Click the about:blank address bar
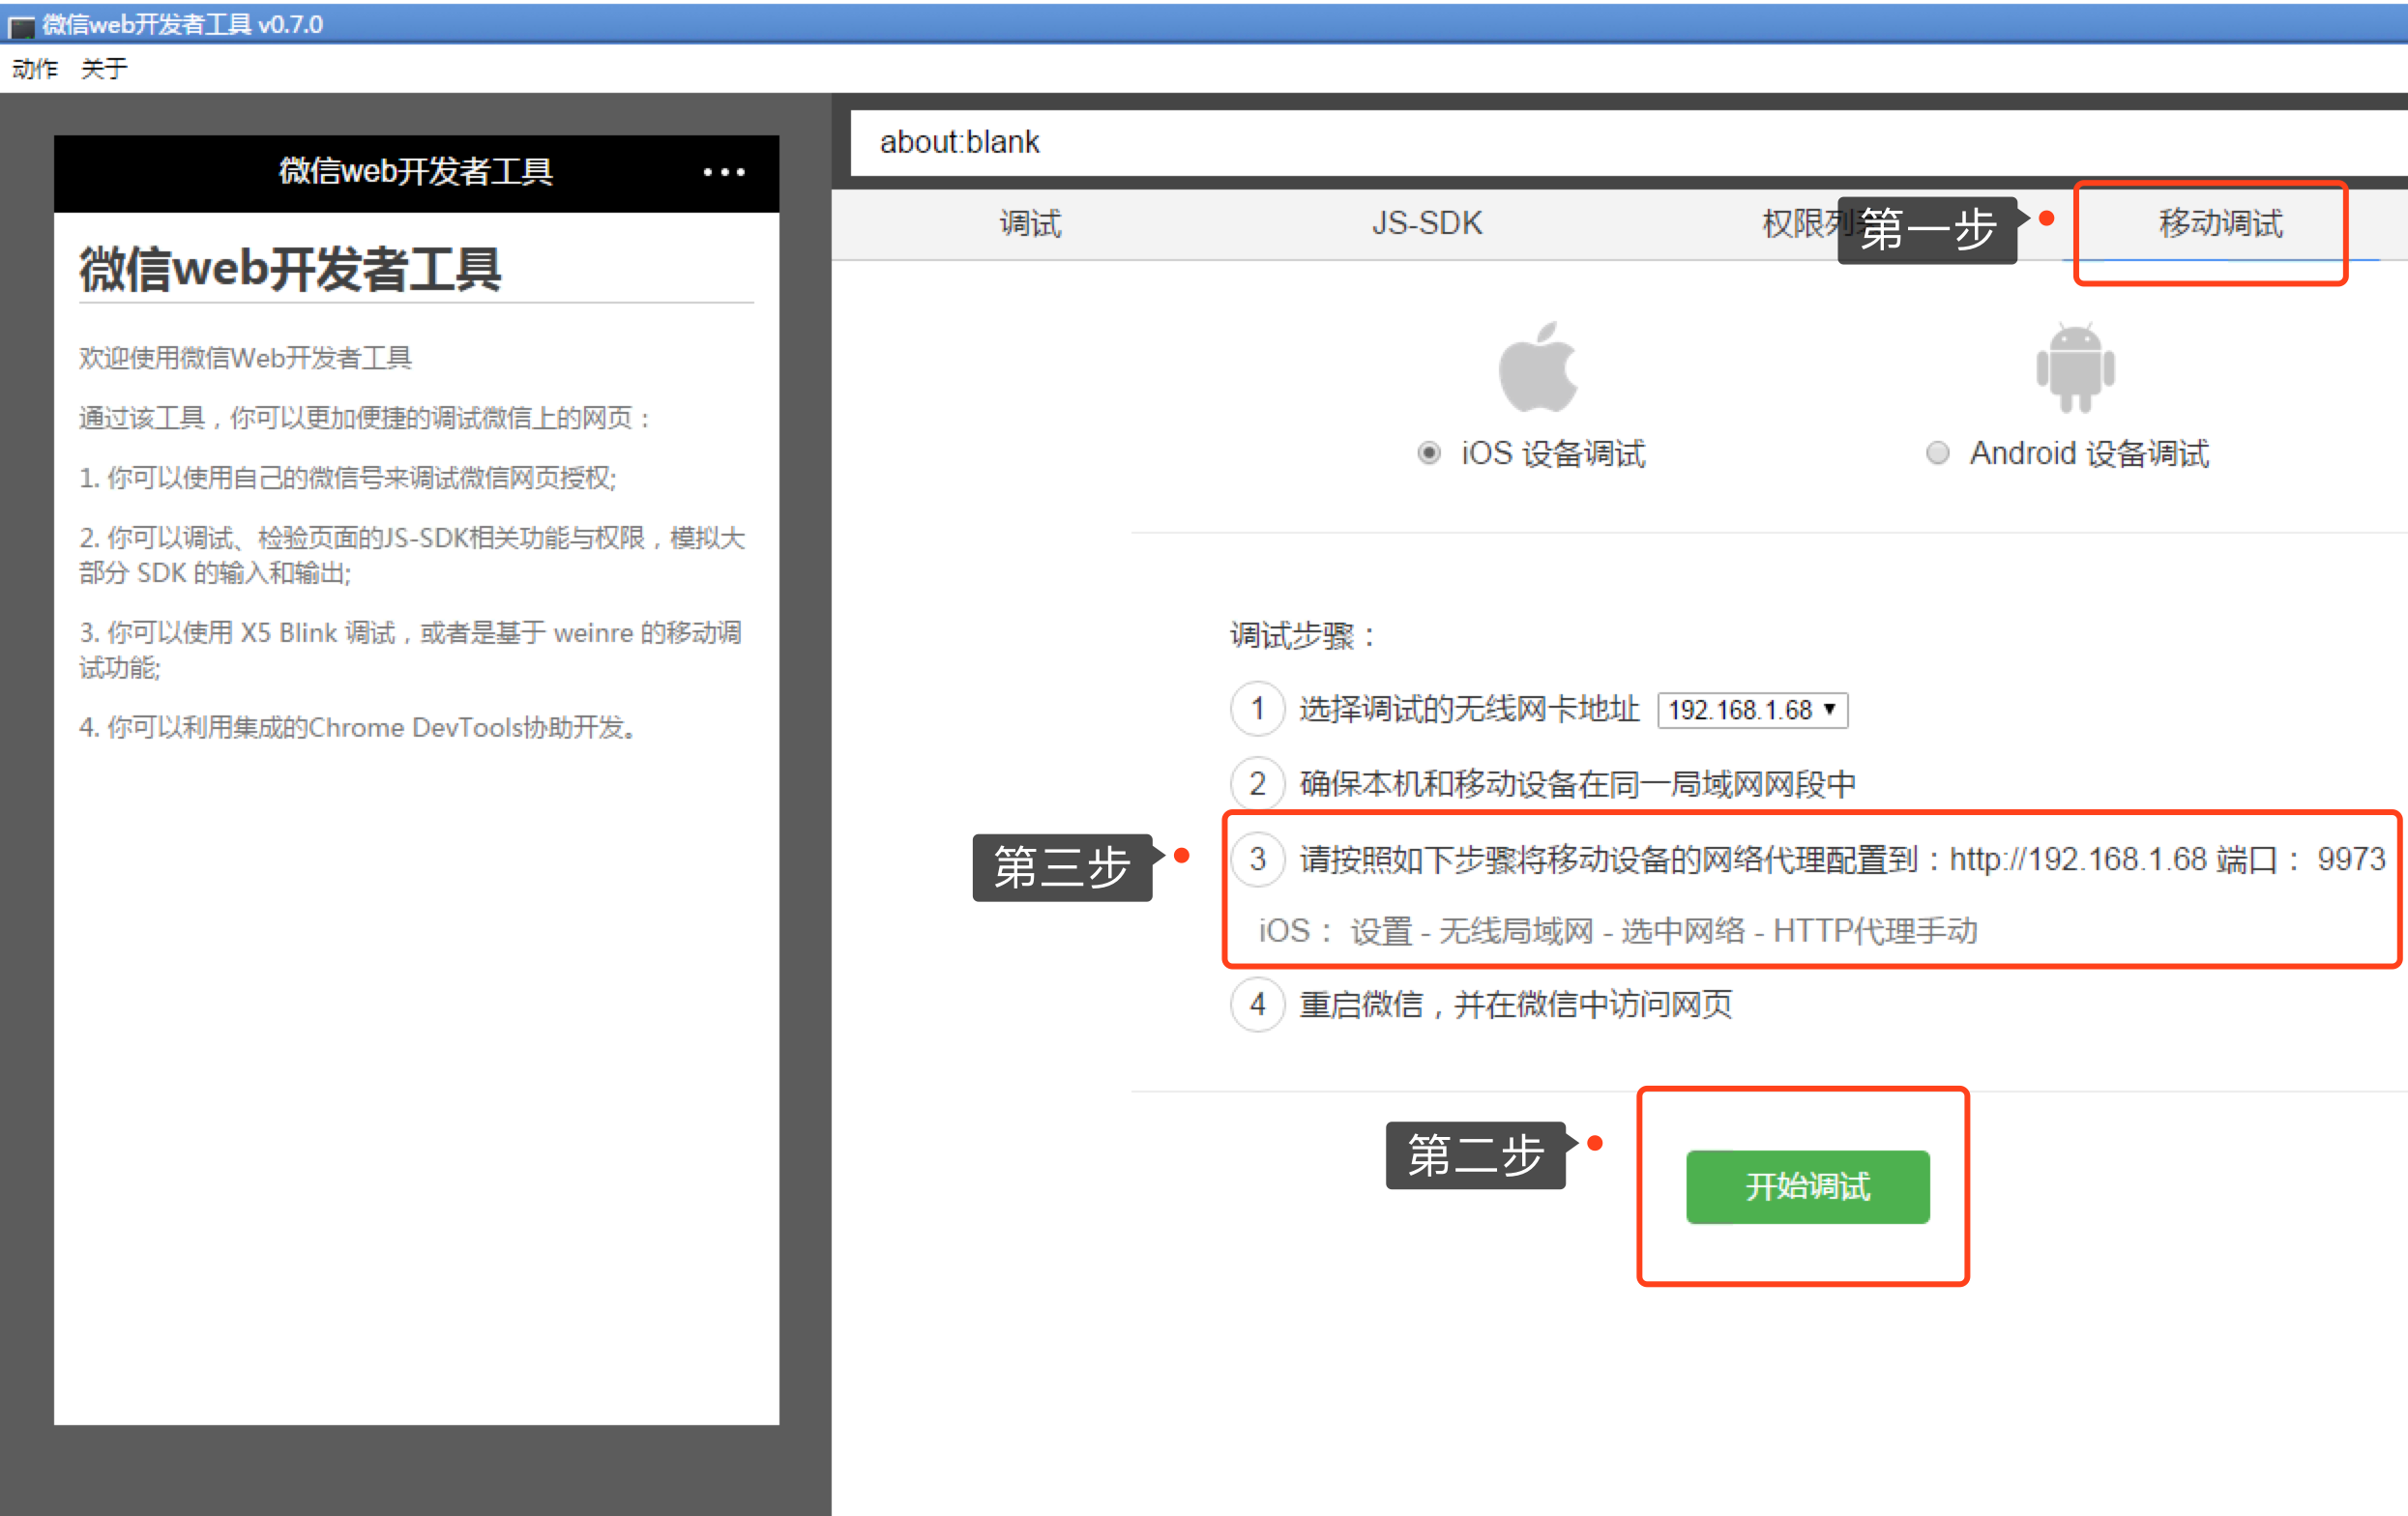This screenshot has height=1516, width=2408. (x=1628, y=142)
